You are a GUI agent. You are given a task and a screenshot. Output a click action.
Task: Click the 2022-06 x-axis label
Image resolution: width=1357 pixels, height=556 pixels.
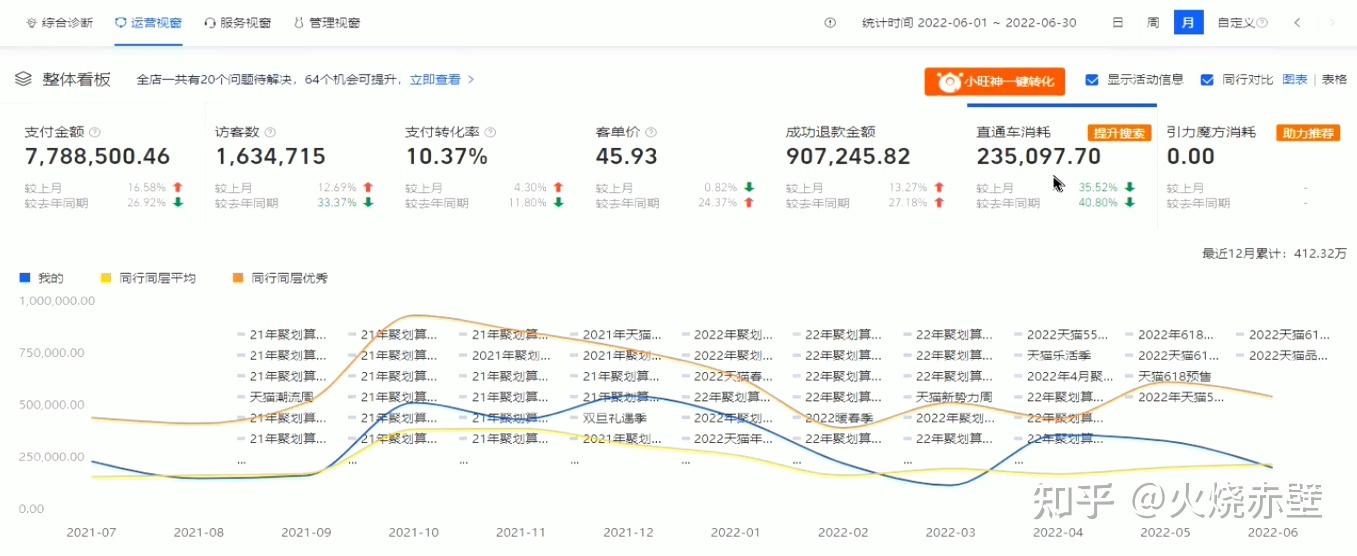tap(1272, 531)
